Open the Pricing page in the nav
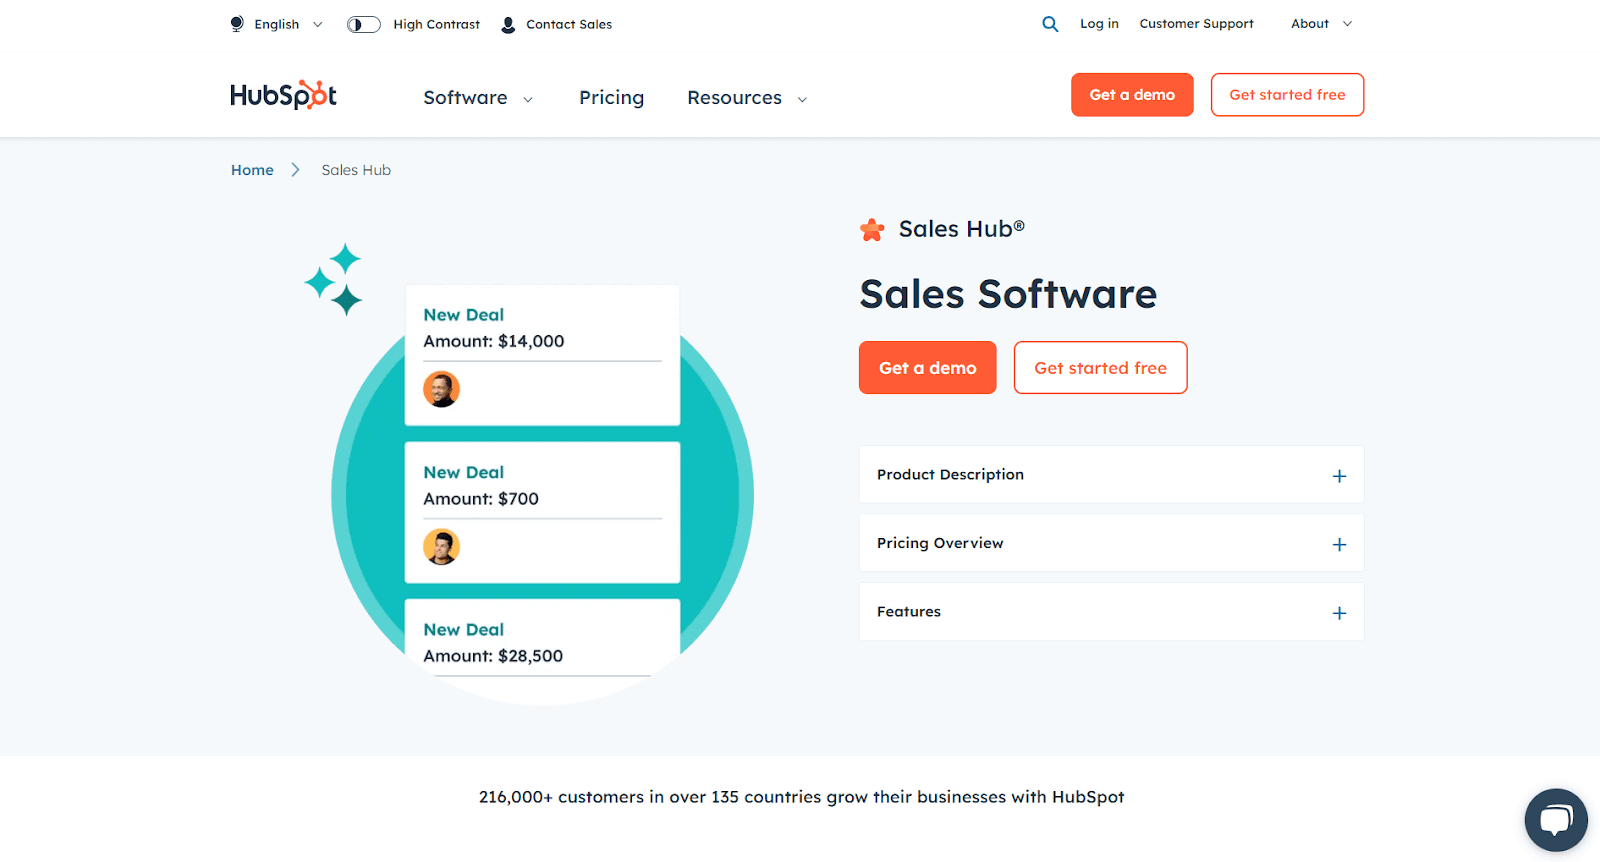 pos(611,98)
